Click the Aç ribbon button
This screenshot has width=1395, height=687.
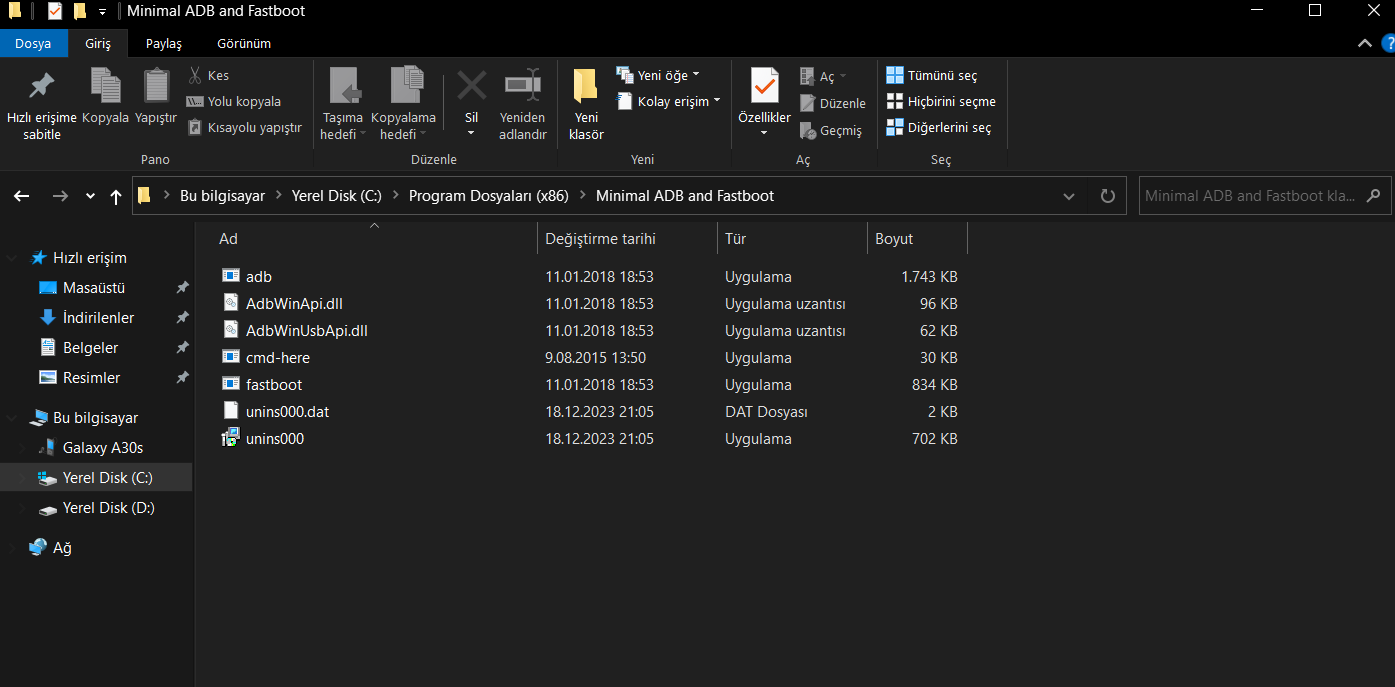tap(823, 76)
